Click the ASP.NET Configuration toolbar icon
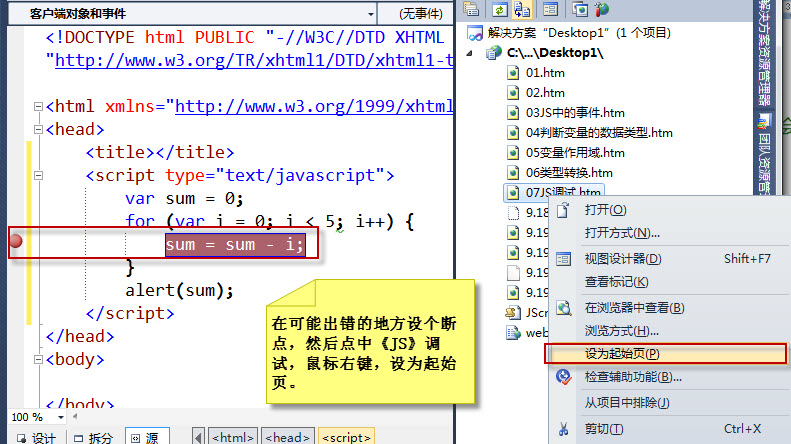 click(601, 9)
